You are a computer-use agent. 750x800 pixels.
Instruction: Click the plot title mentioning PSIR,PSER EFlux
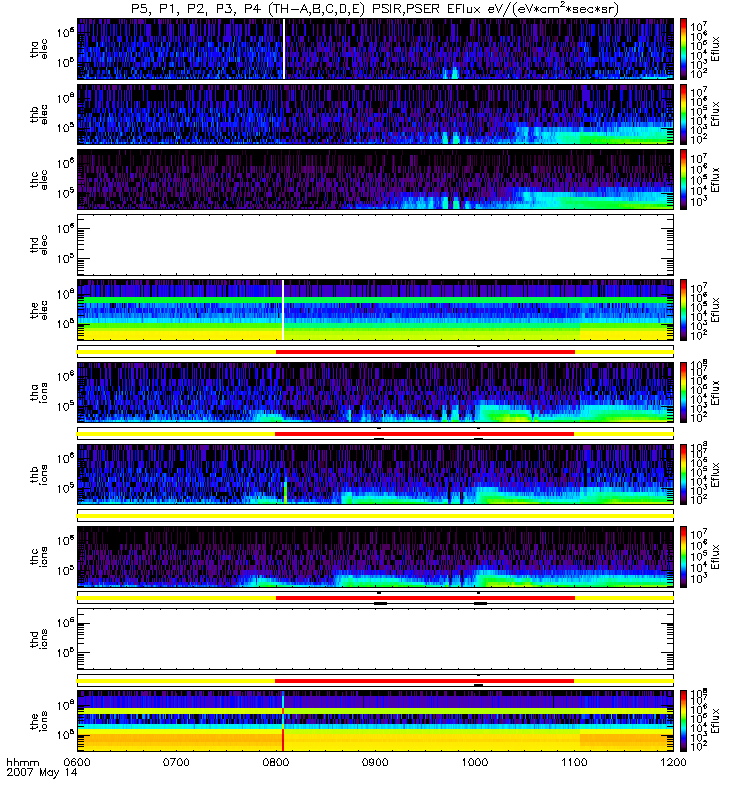(375, 9)
